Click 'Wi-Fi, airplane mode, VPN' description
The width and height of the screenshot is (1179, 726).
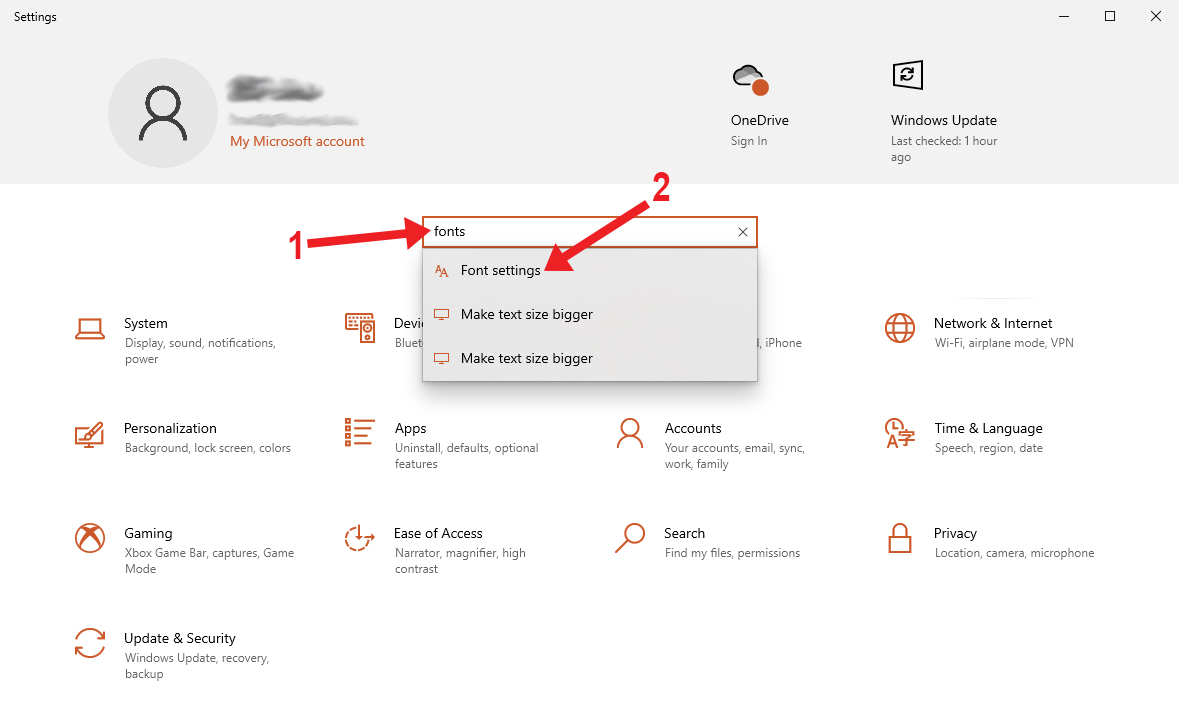click(x=1004, y=343)
